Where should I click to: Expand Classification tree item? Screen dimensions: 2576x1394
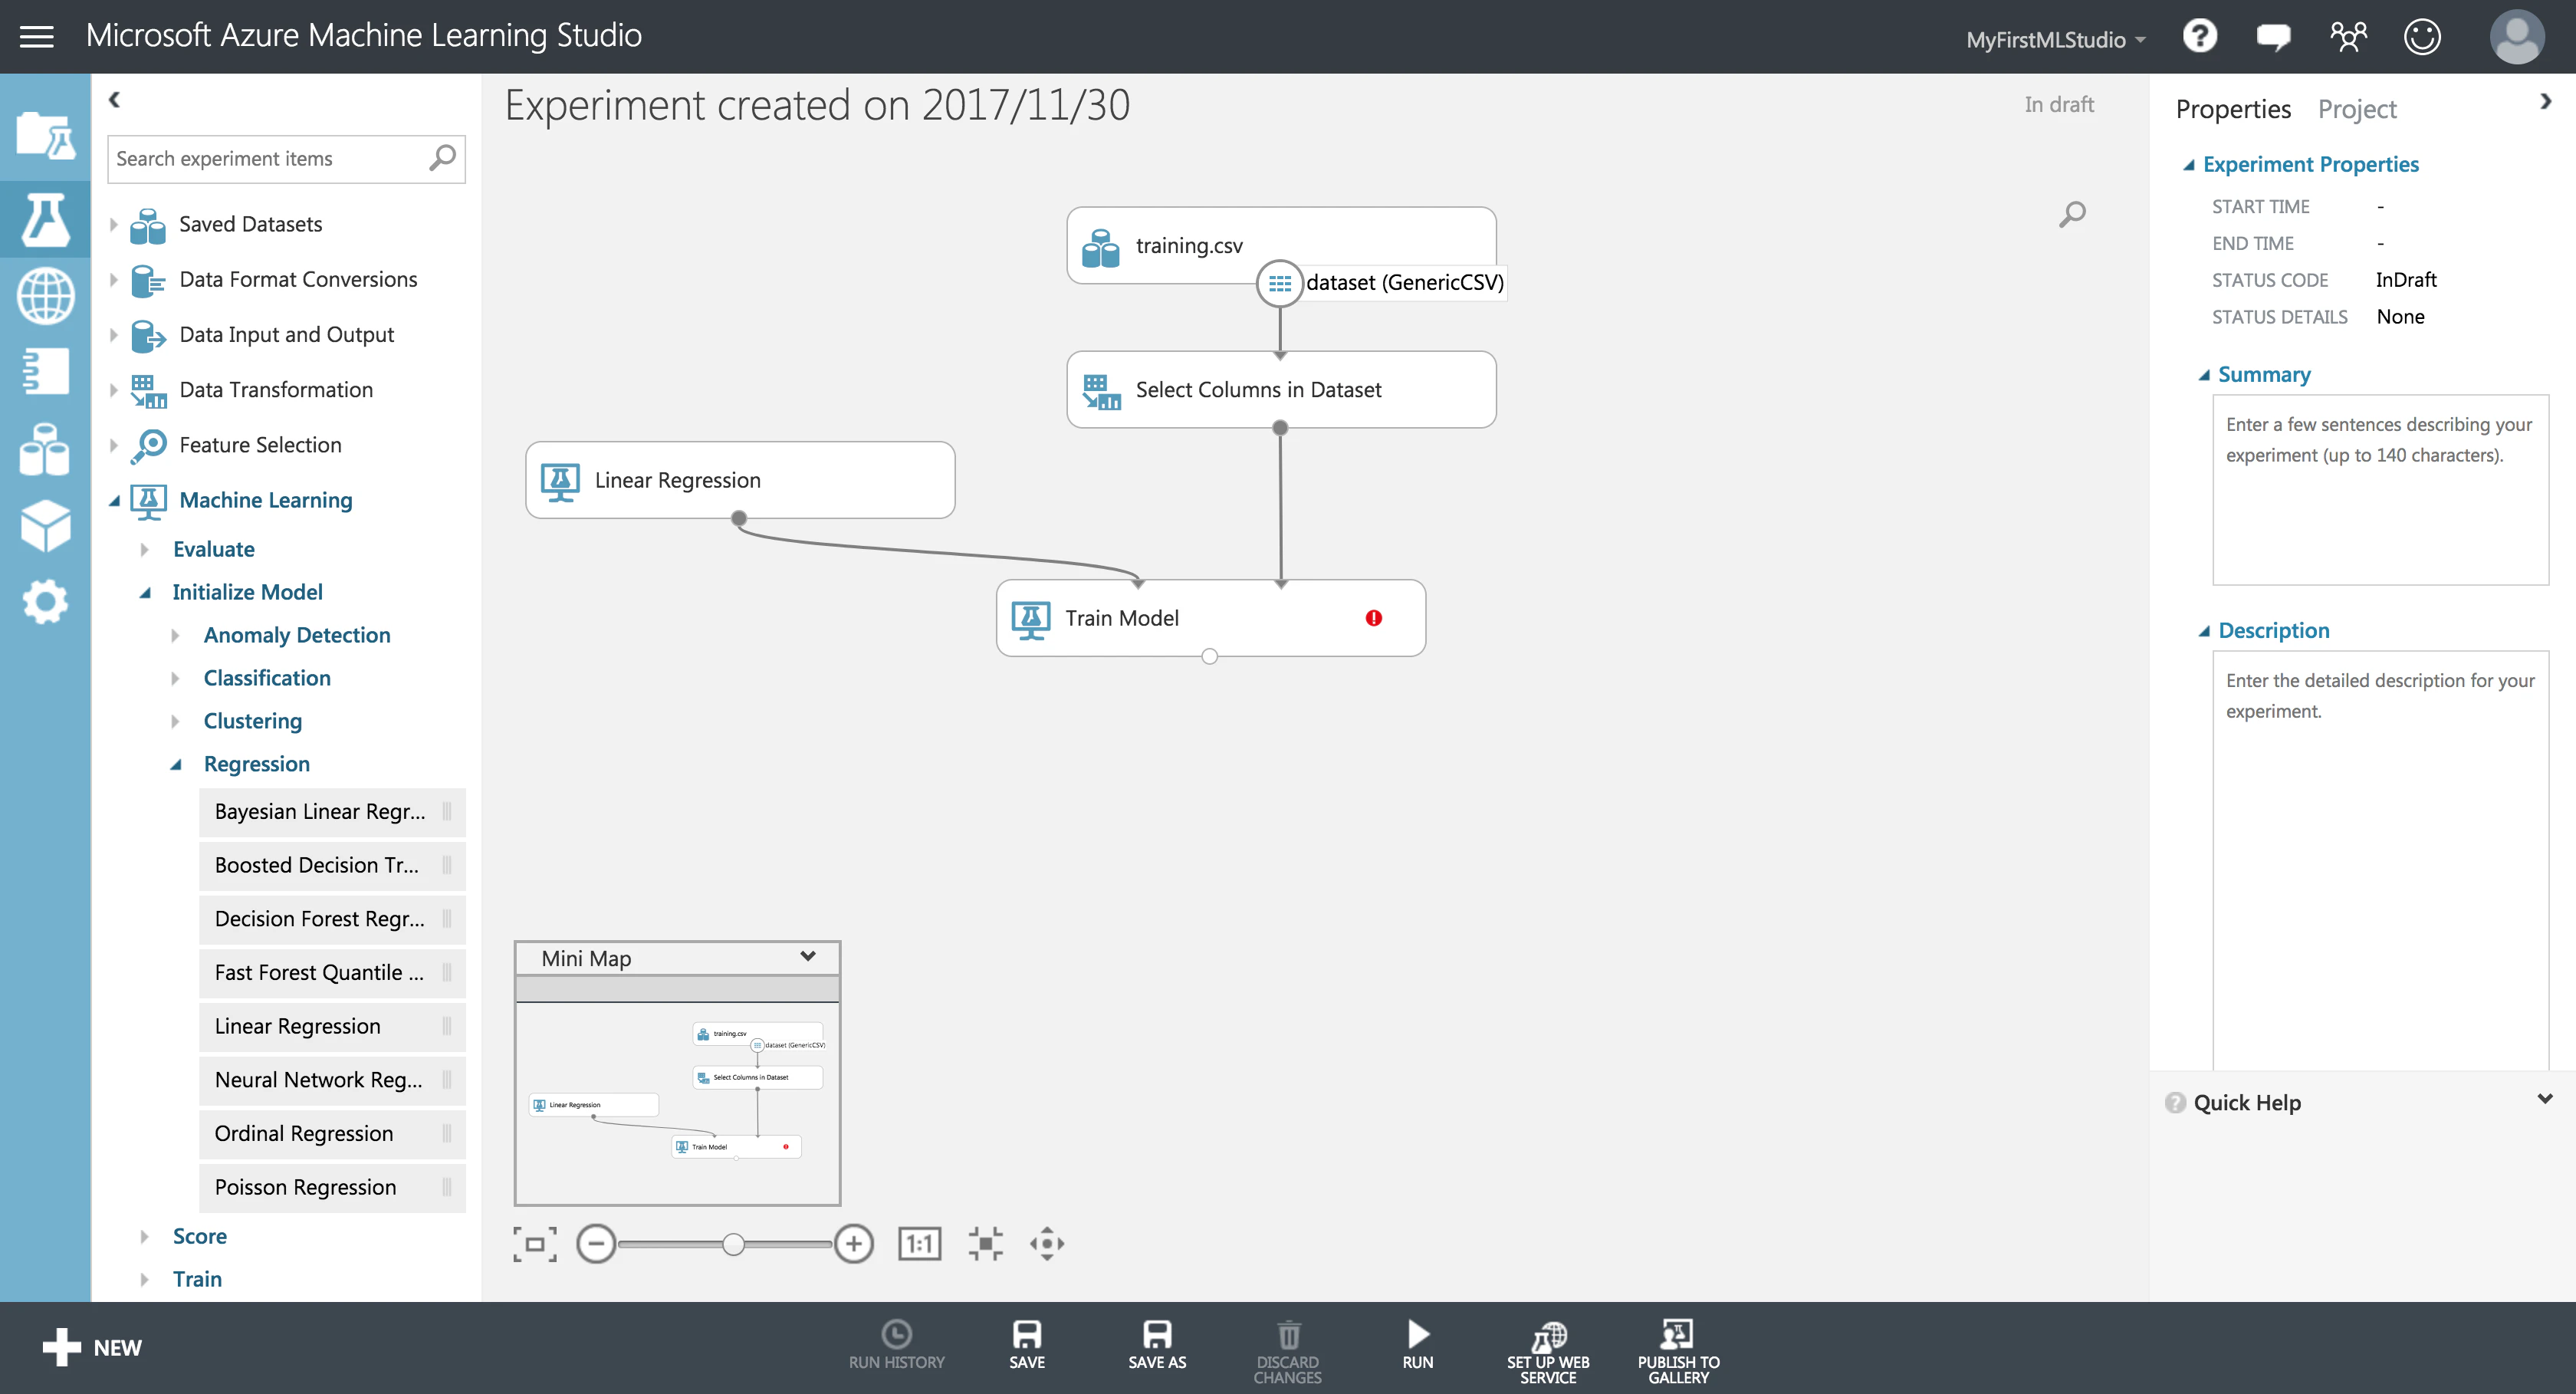click(x=176, y=679)
